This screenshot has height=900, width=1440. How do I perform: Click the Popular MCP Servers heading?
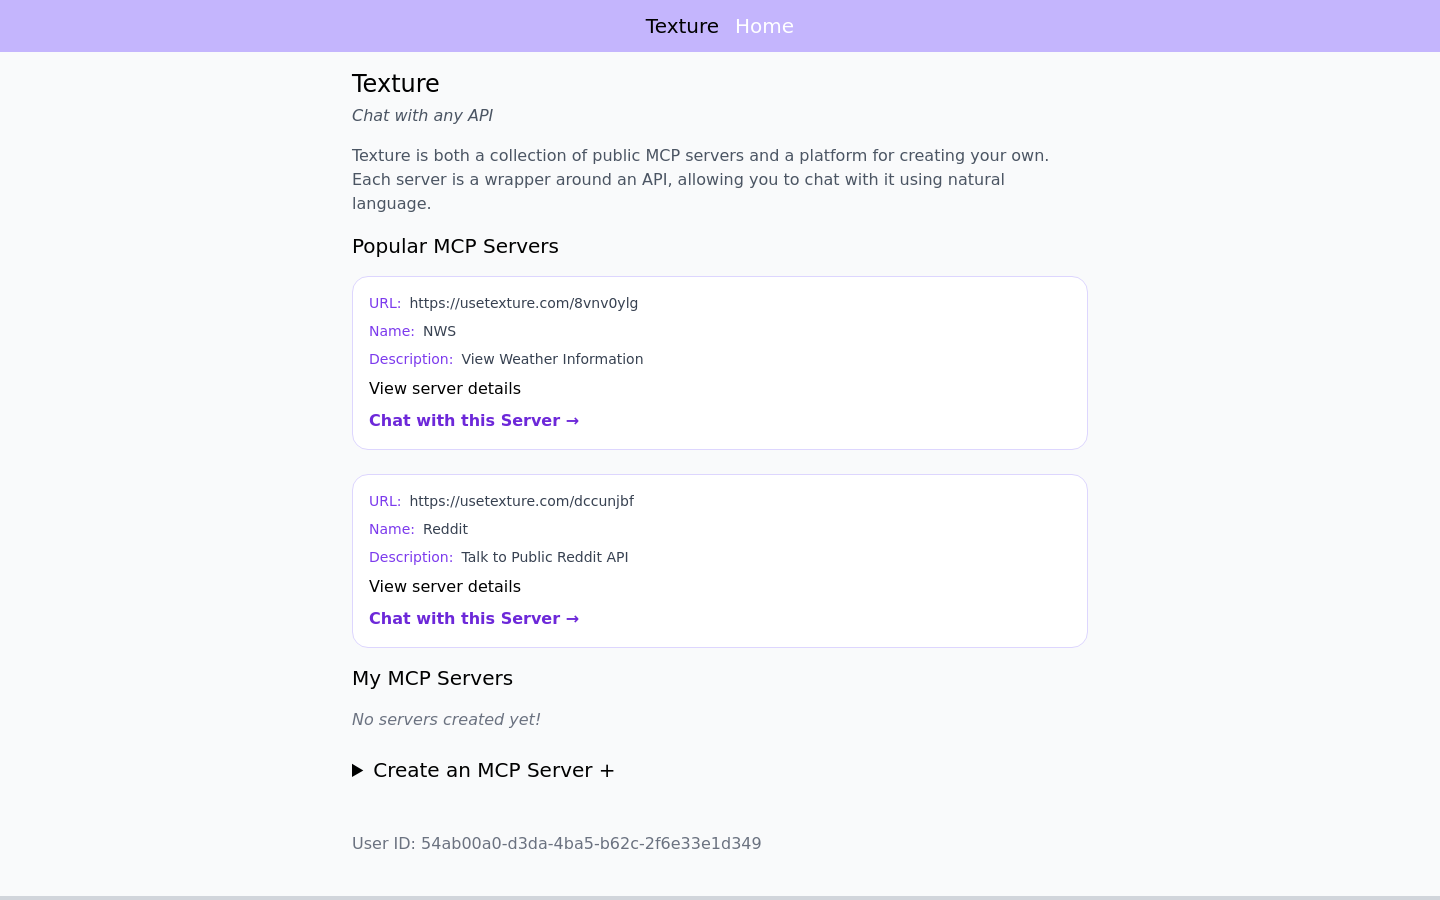click(x=455, y=246)
